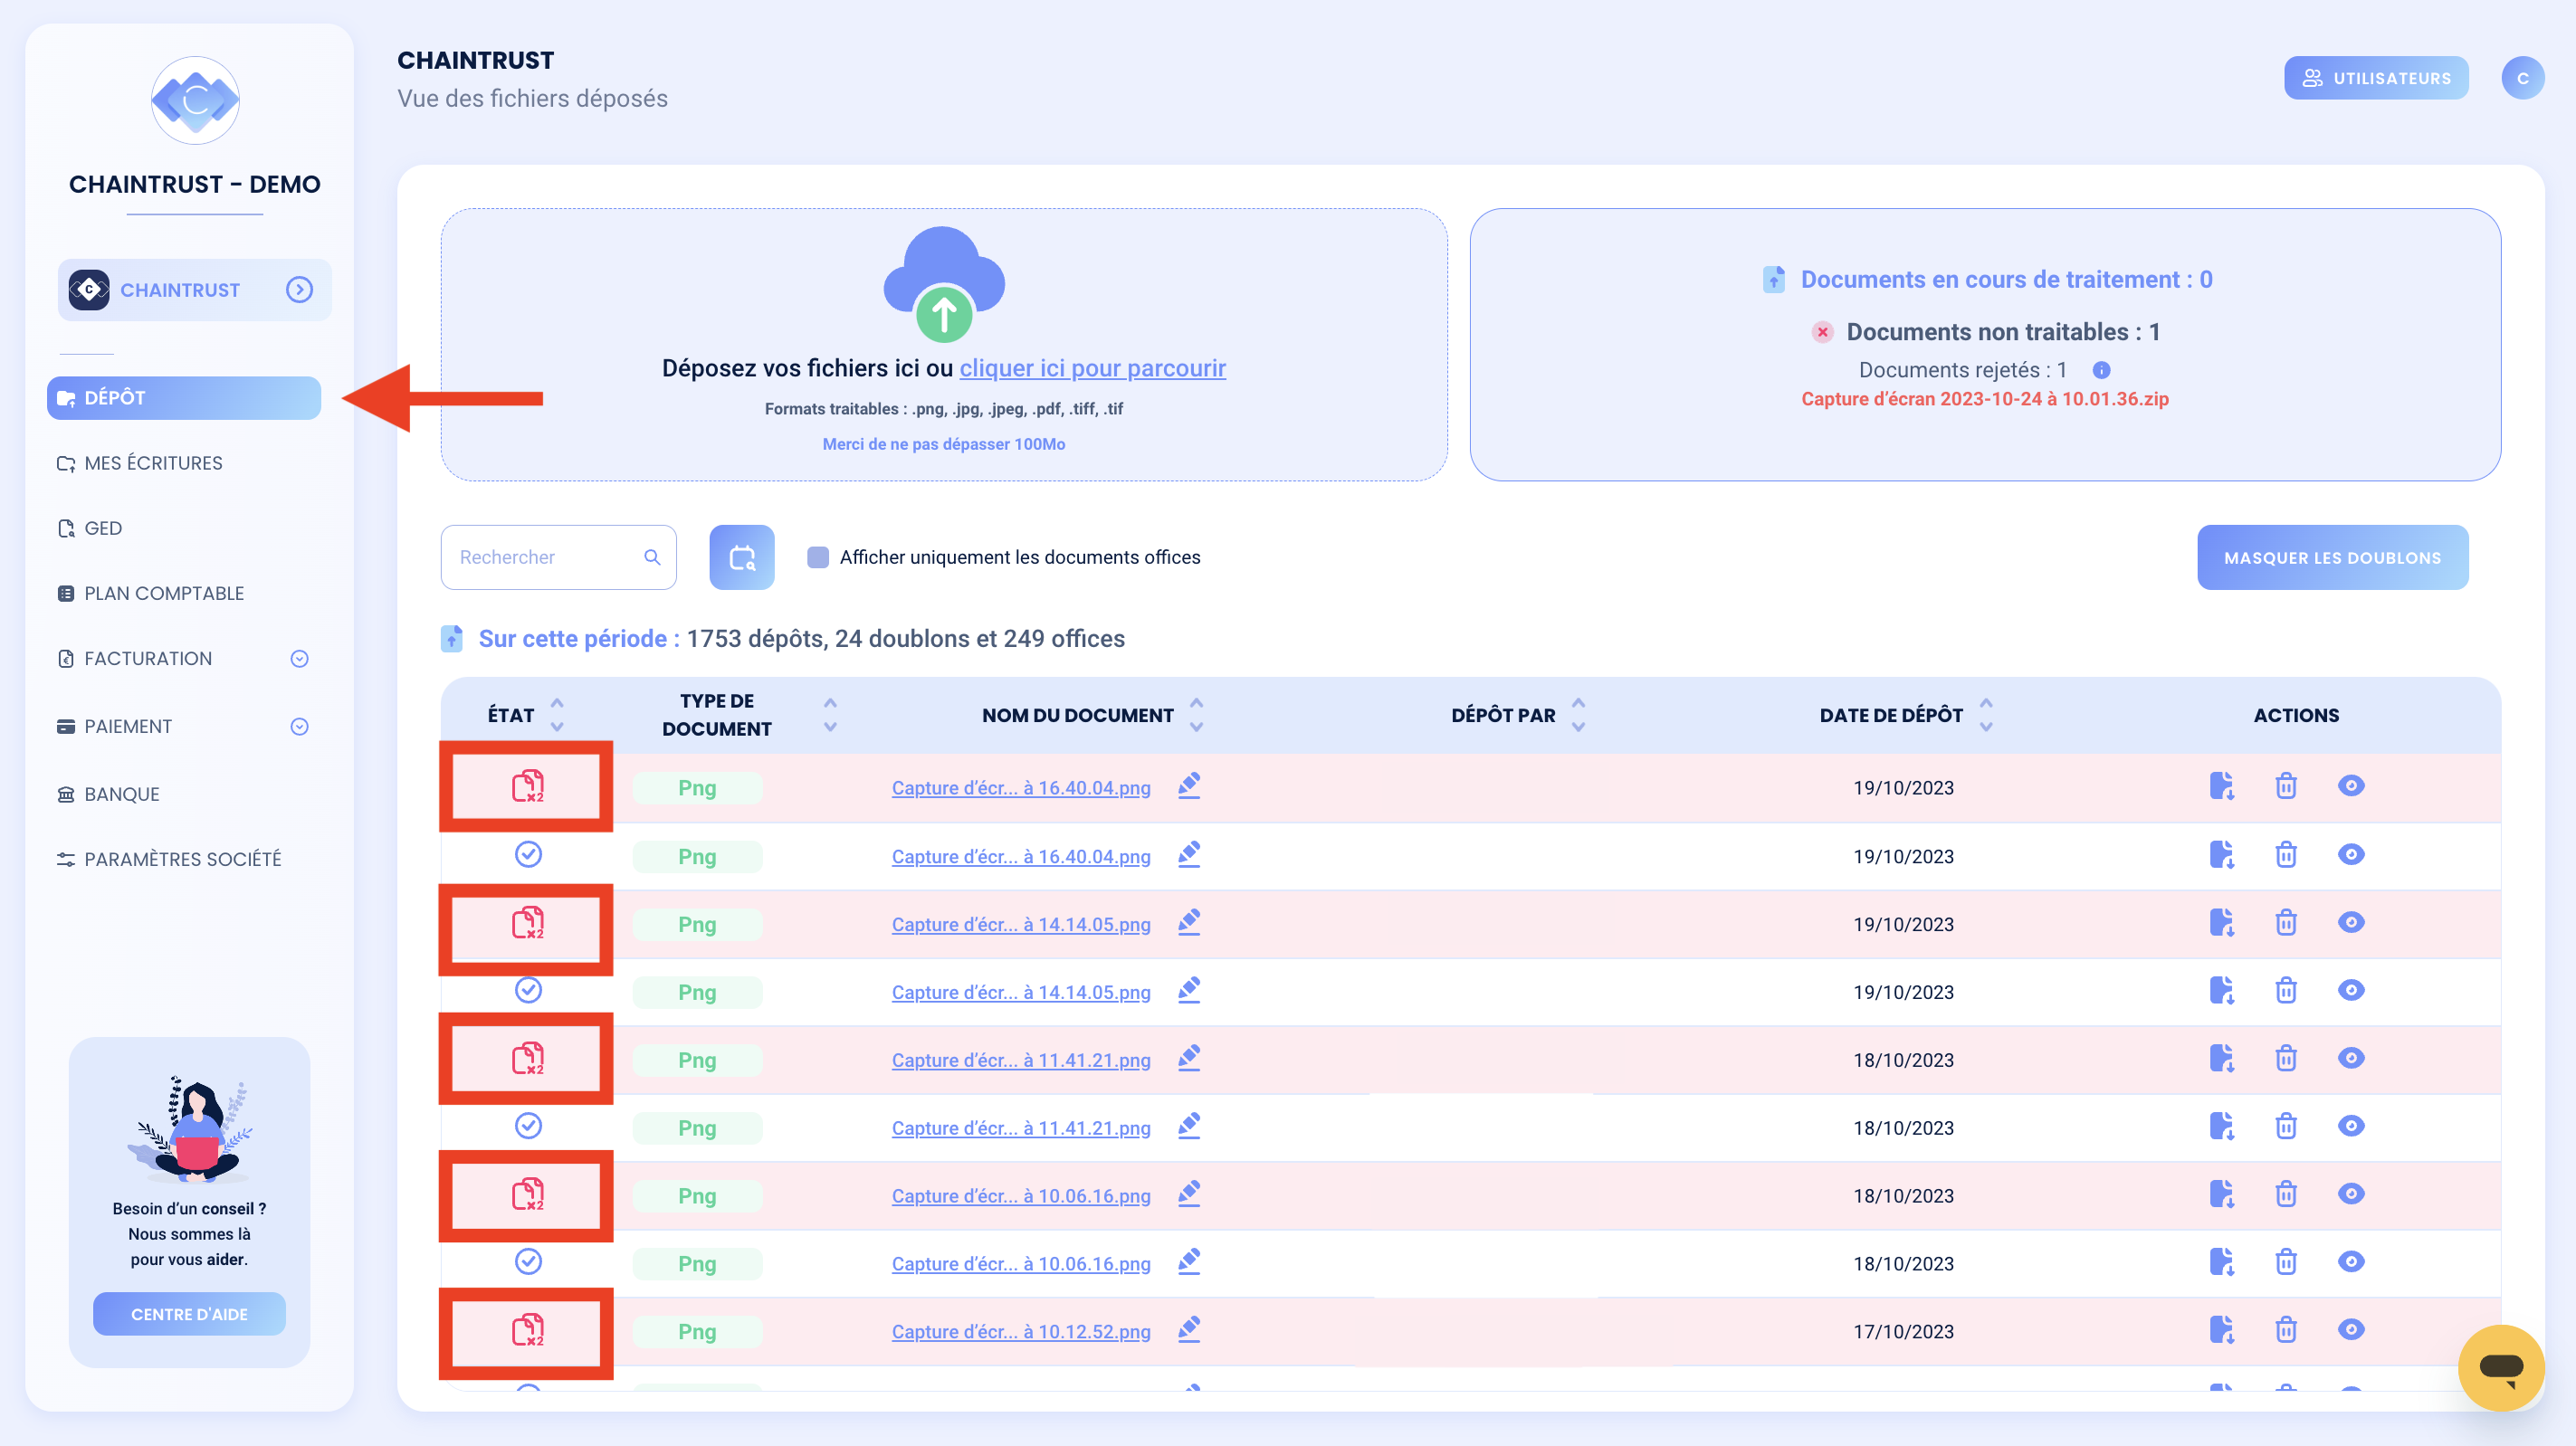The image size is (2576, 1446).
Task: Delete second 16.40.04.png row document
Action: pyautogui.click(x=2285, y=855)
